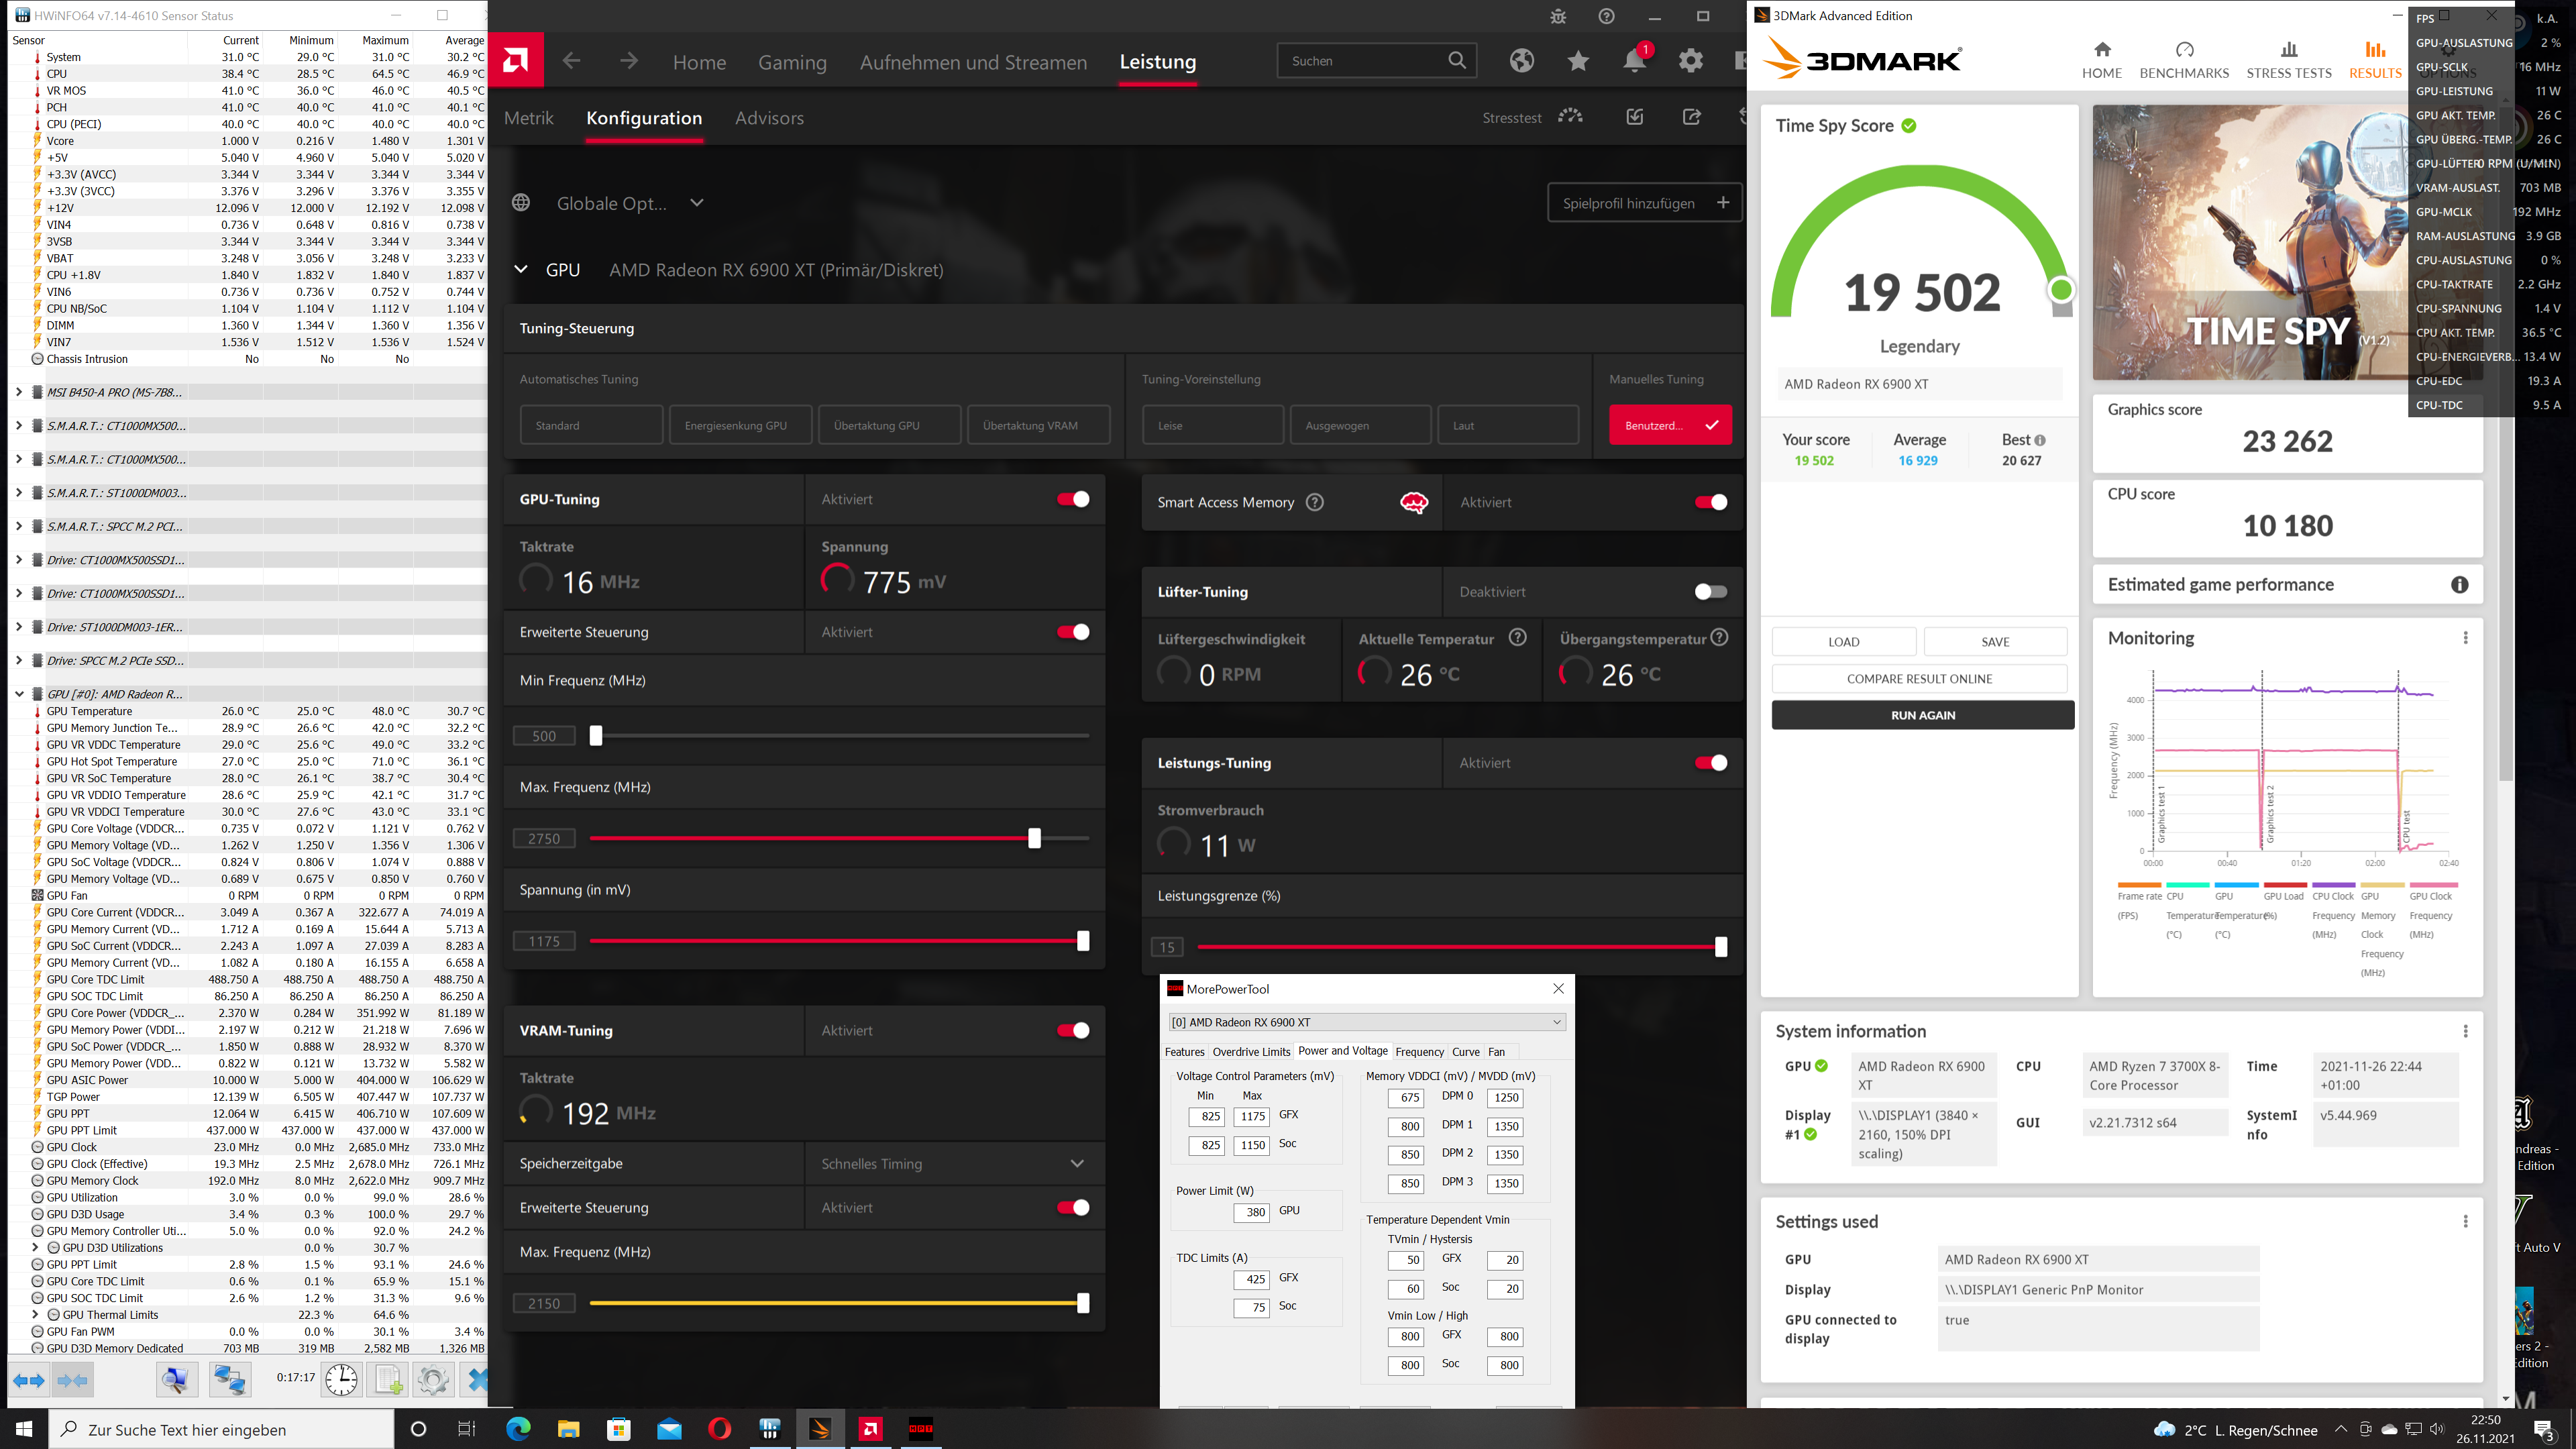2576x1449 pixels.
Task: Click the RUN AGAIN button
Action: coord(1922,715)
